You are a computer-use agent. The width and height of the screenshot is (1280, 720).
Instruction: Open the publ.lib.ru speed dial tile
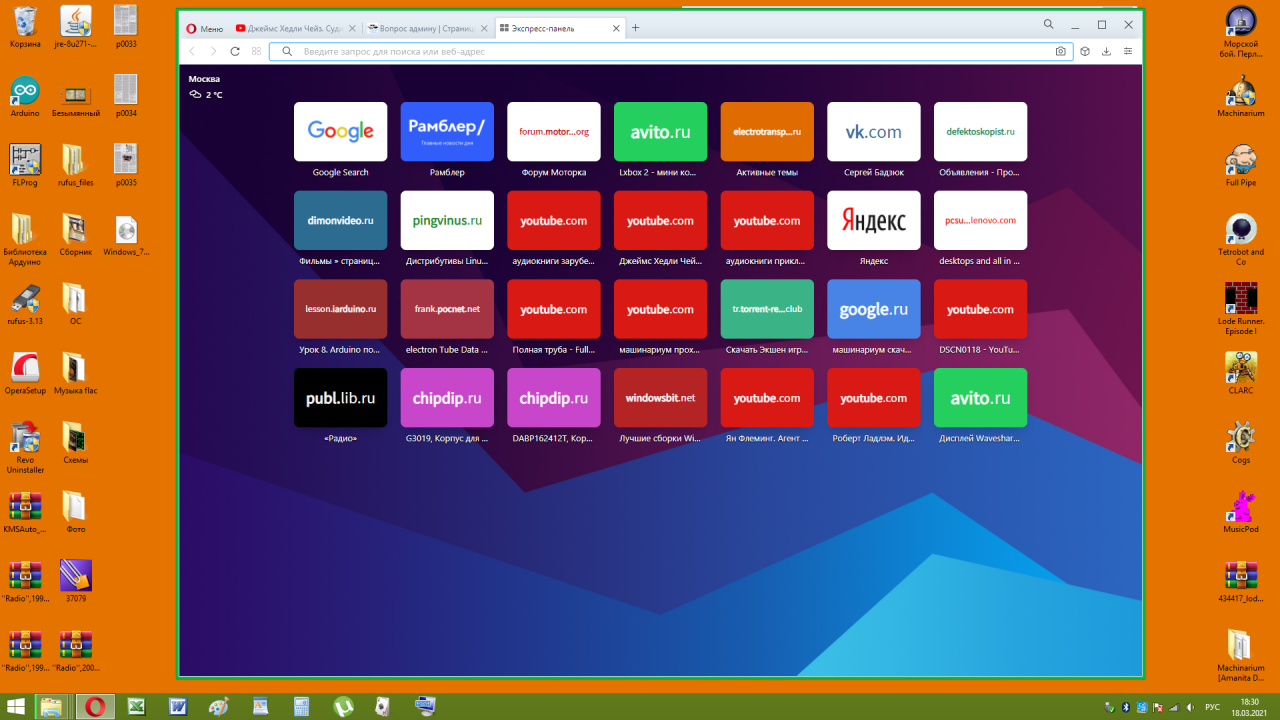(x=340, y=397)
